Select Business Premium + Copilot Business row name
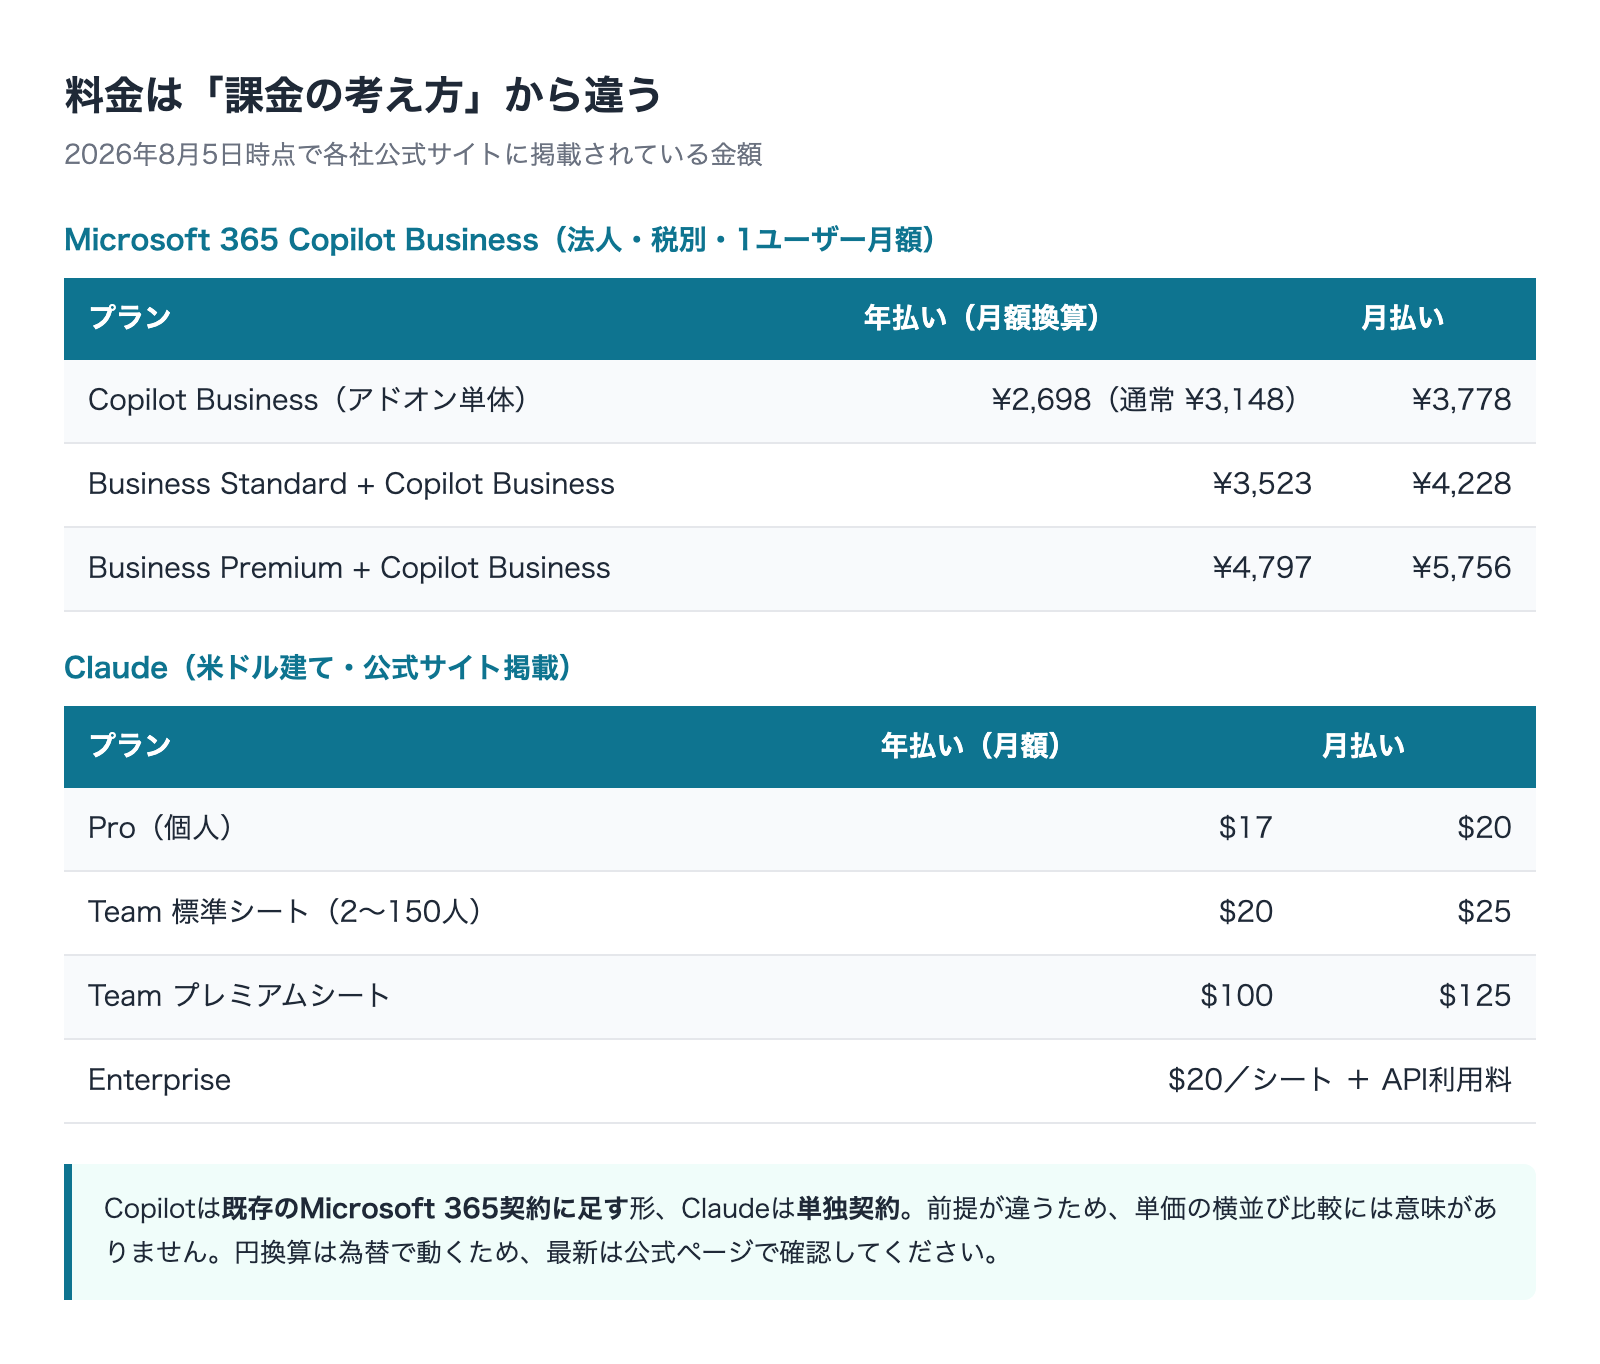Image resolution: width=1600 pixels, height=1364 pixels. (x=349, y=568)
